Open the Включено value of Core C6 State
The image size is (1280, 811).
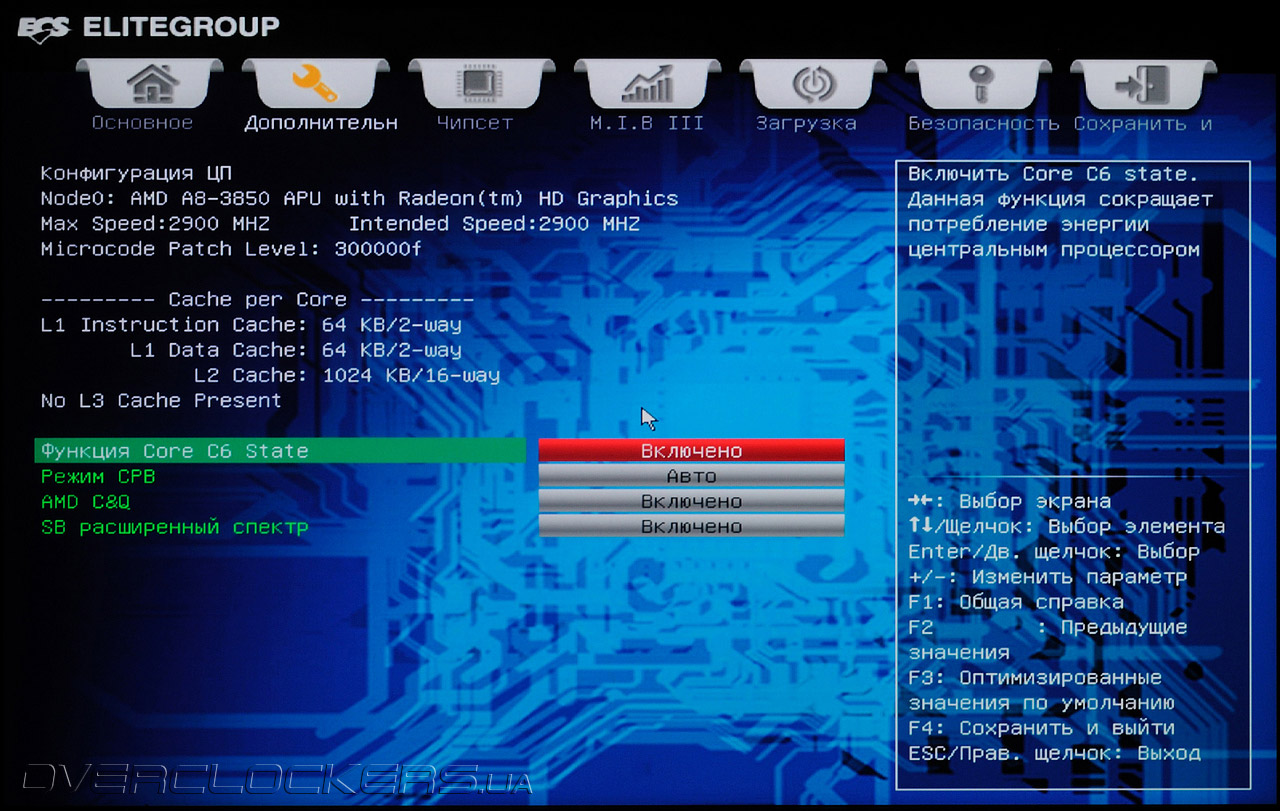coord(691,451)
